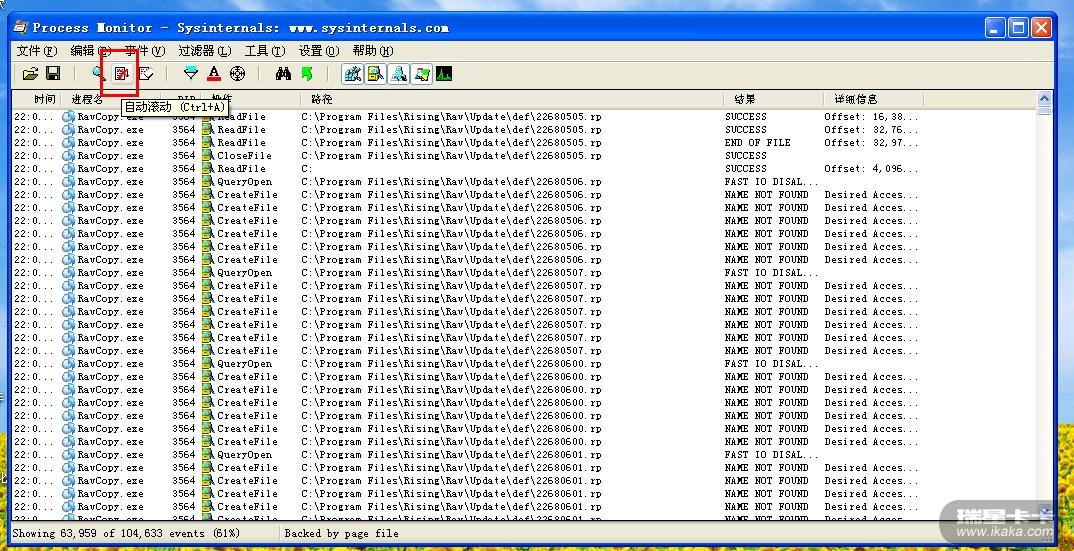Click the 路径 column header
The height and width of the screenshot is (551, 1074).
[x=512, y=99]
